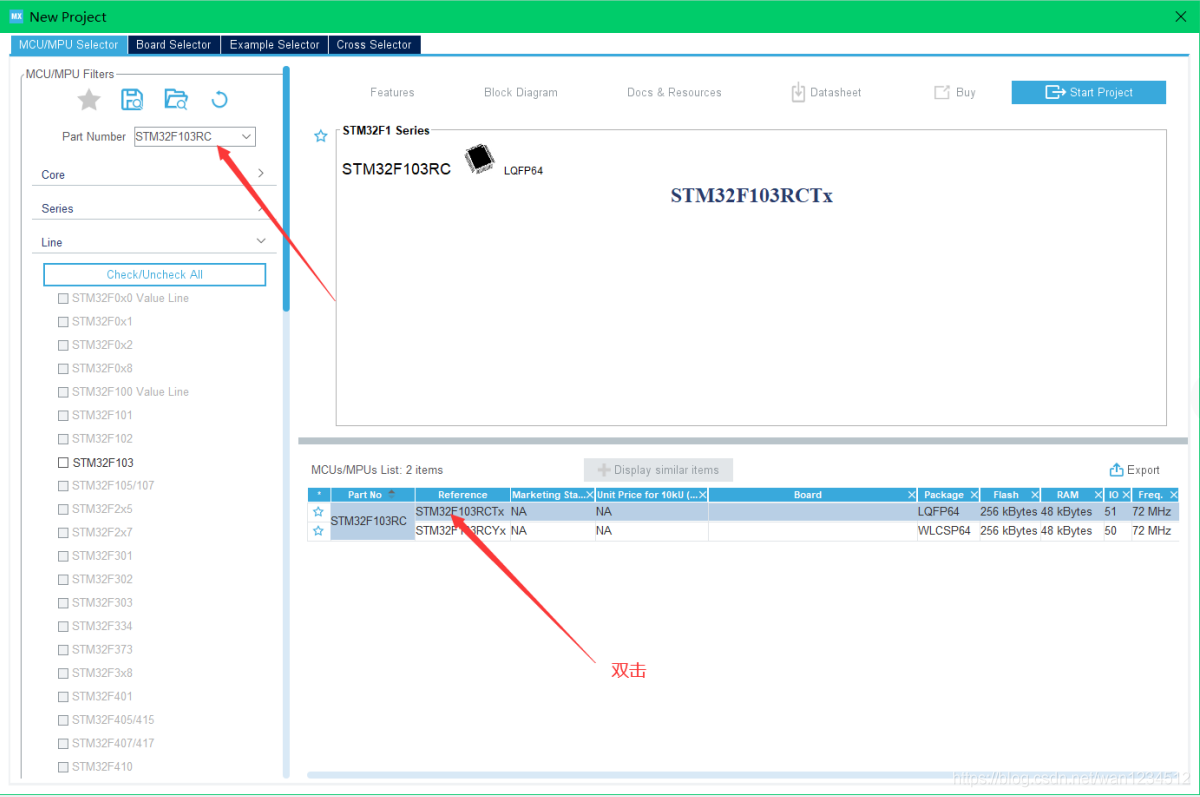
Task: Click the save search filter icon
Action: (x=132, y=99)
